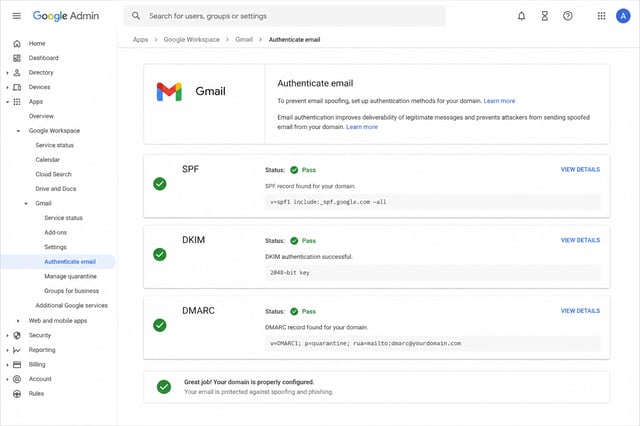640x426 pixels.
Task: Open the tasks hourglass icon
Action: click(x=544, y=16)
